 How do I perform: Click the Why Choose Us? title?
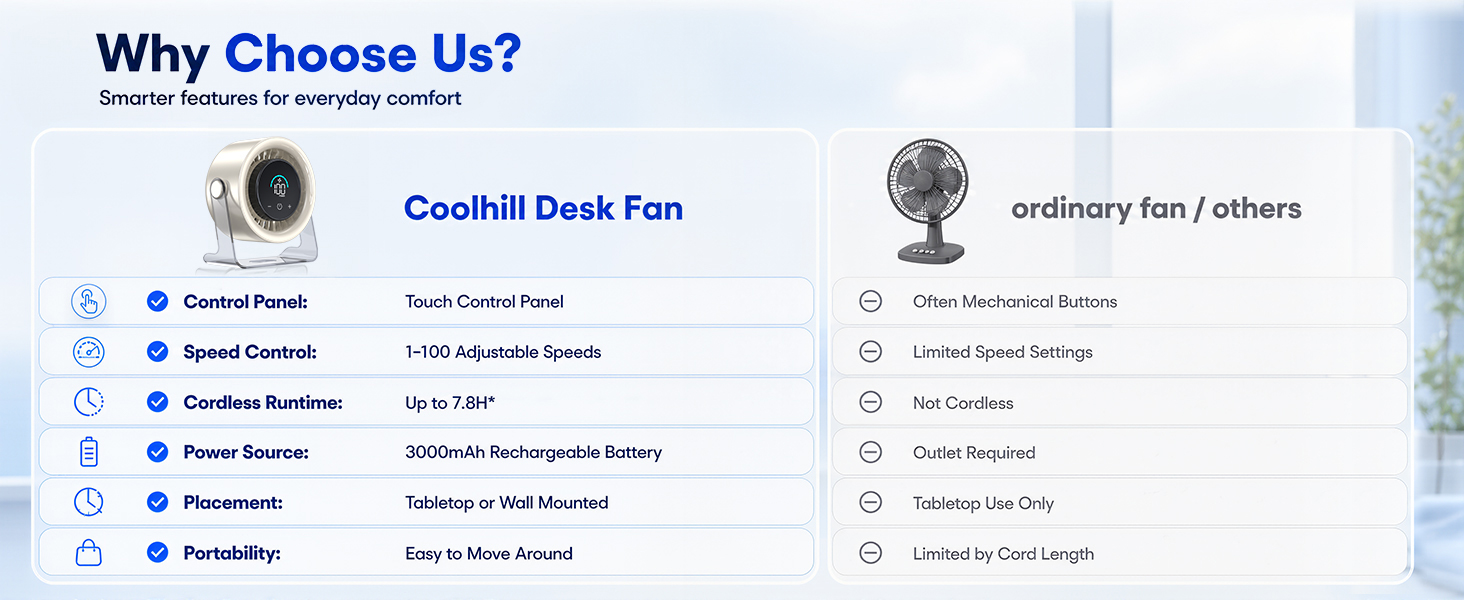(x=309, y=54)
